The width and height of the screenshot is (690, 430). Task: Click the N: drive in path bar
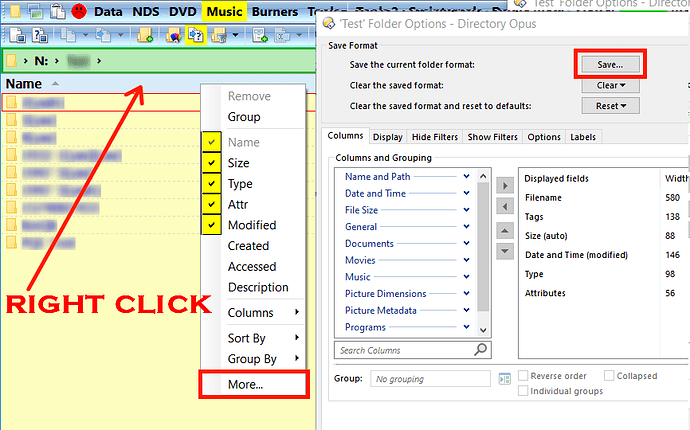(x=41, y=60)
